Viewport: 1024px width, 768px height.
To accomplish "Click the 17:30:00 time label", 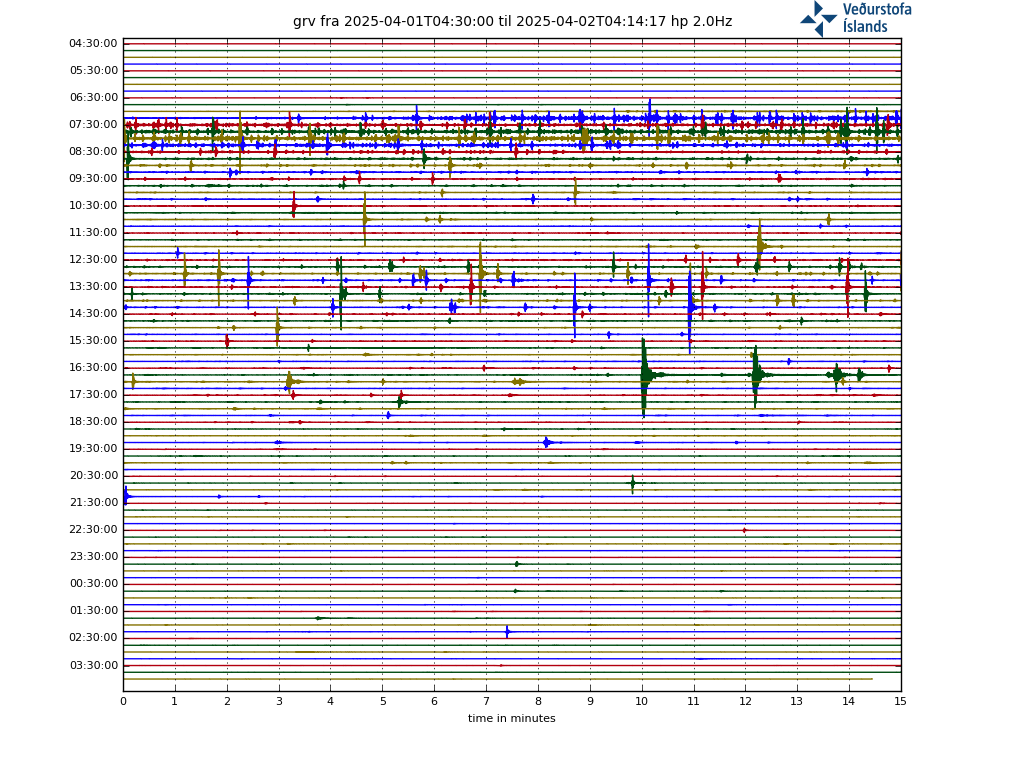I will coord(93,394).
